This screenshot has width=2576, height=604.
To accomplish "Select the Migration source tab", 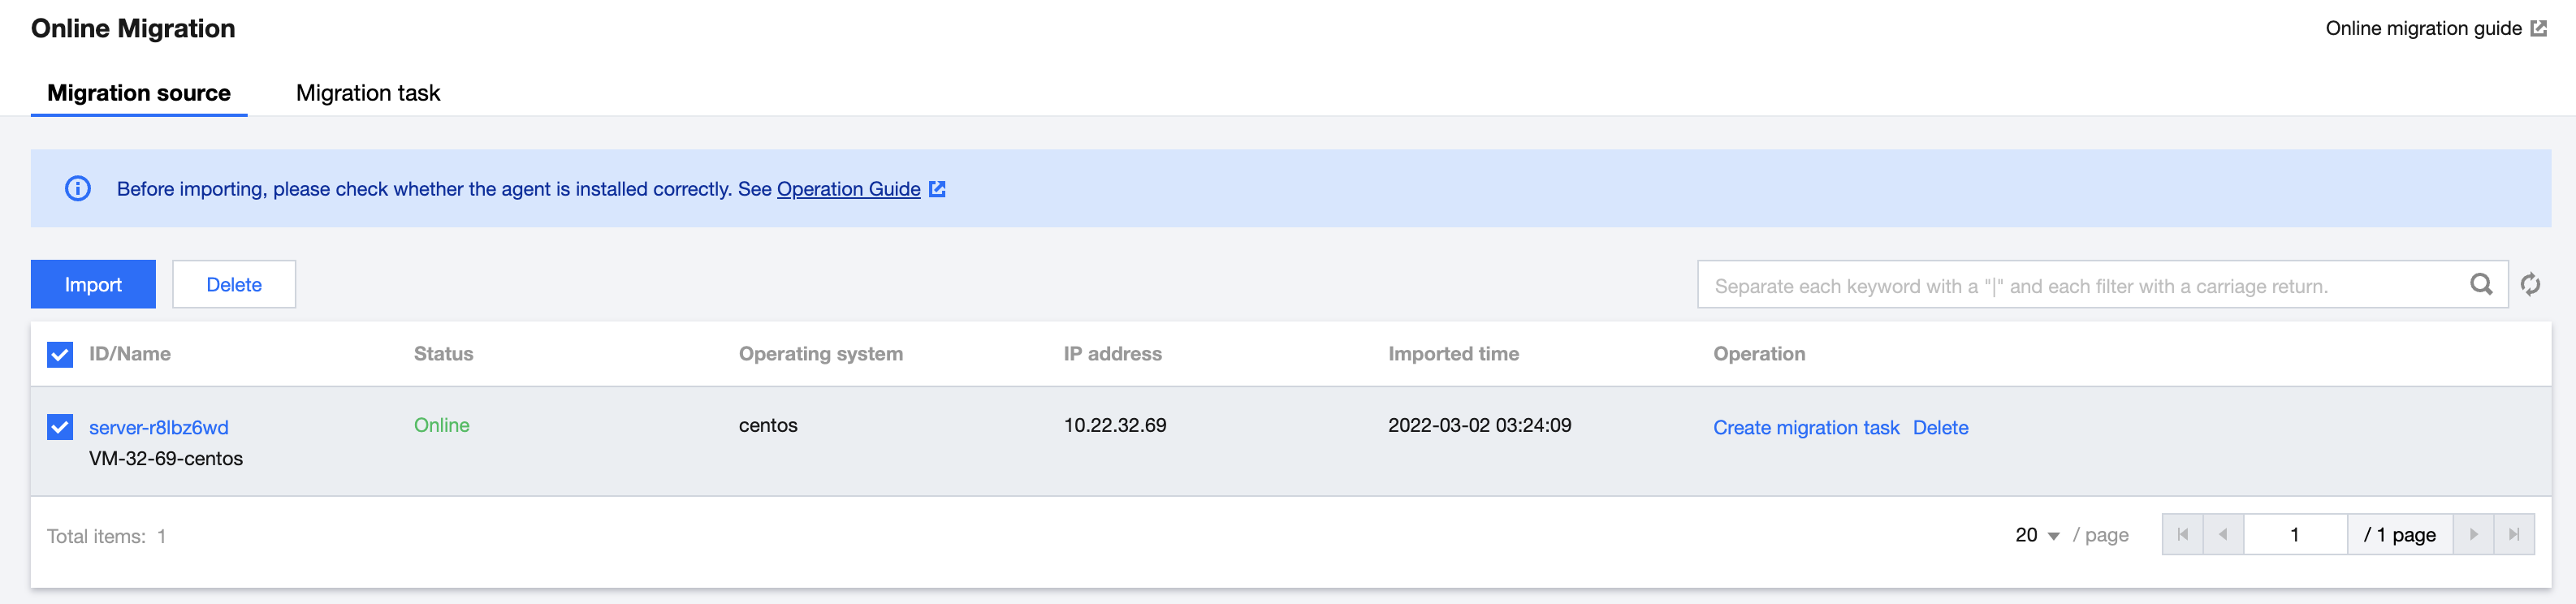I will [139, 93].
